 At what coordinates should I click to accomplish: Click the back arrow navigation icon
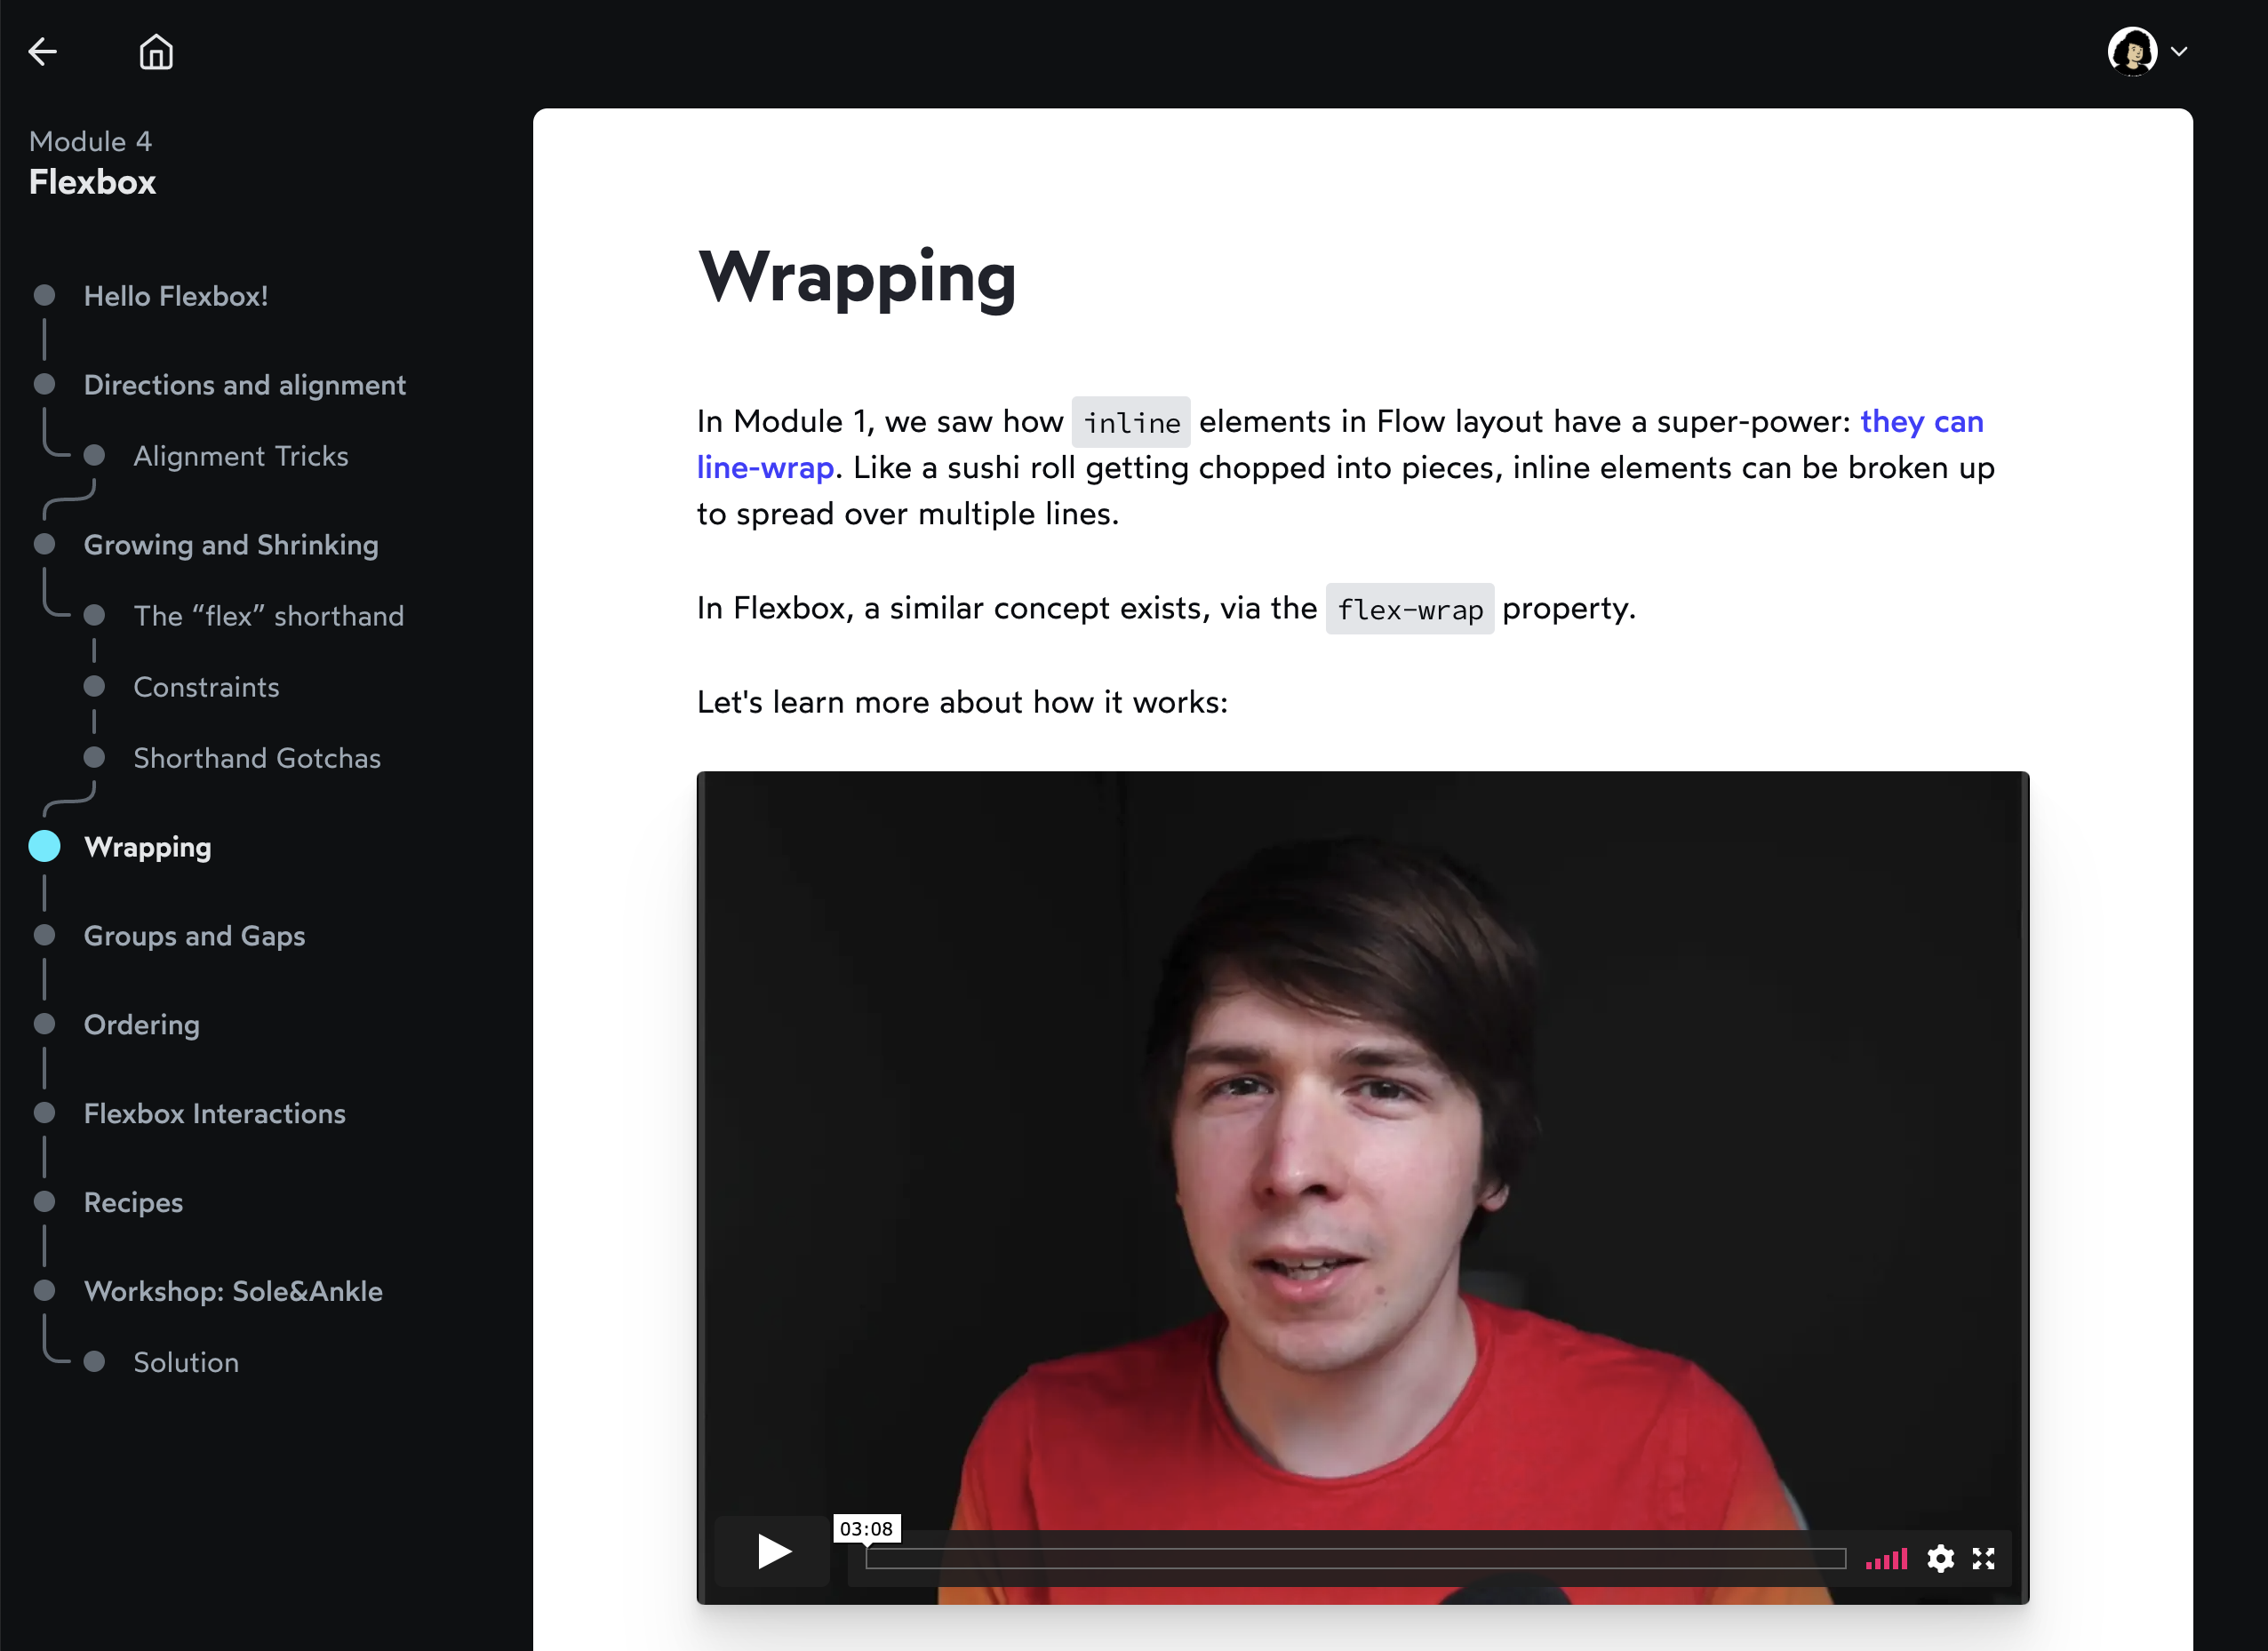coord(44,51)
